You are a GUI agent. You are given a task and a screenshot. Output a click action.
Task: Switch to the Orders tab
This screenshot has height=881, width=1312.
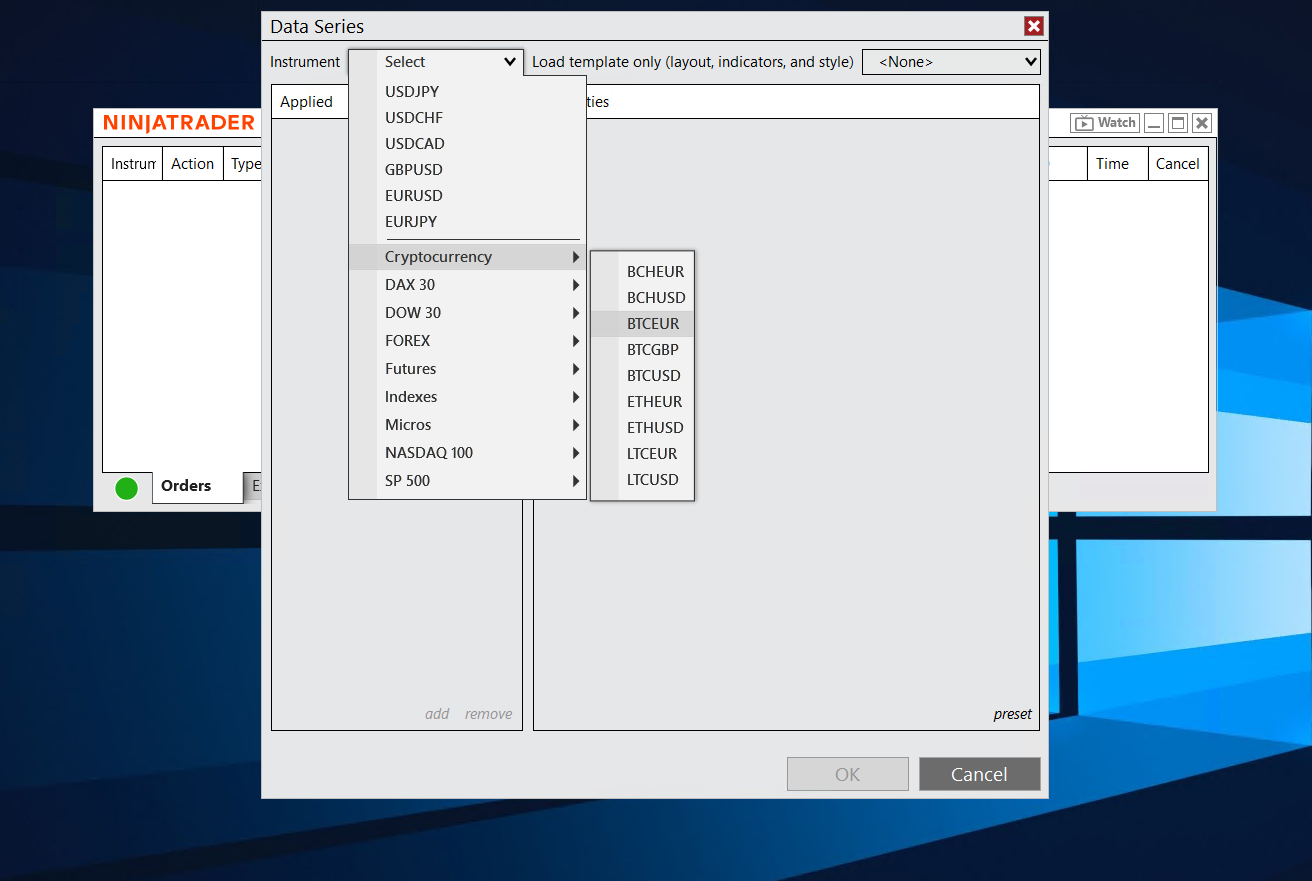coord(186,486)
